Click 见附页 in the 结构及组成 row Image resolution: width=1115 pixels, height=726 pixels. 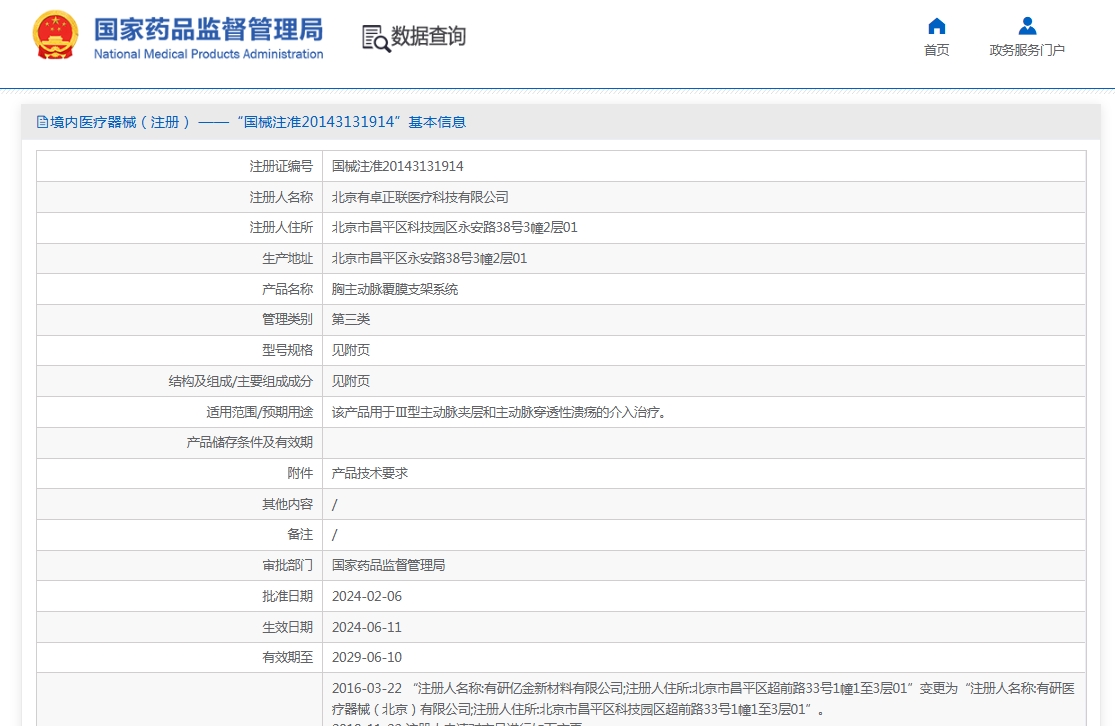tap(351, 381)
